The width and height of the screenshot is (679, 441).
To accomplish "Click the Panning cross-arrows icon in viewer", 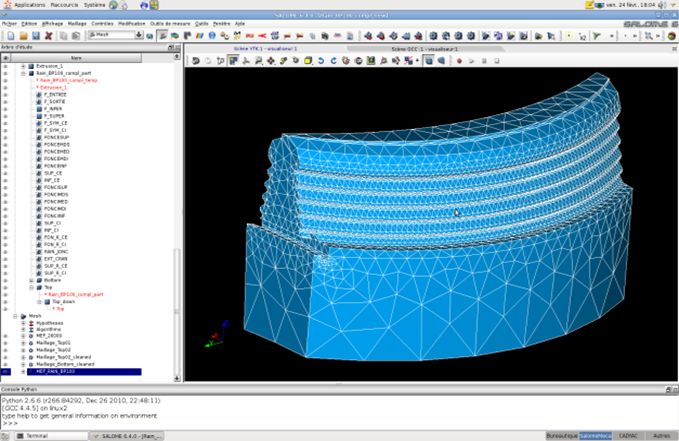I will pos(271,61).
